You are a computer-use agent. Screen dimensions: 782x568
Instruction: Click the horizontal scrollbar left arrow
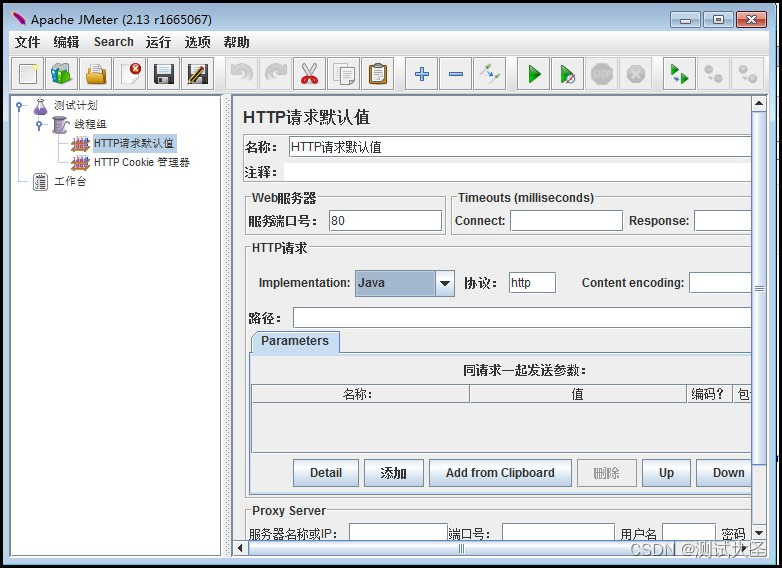240,549
